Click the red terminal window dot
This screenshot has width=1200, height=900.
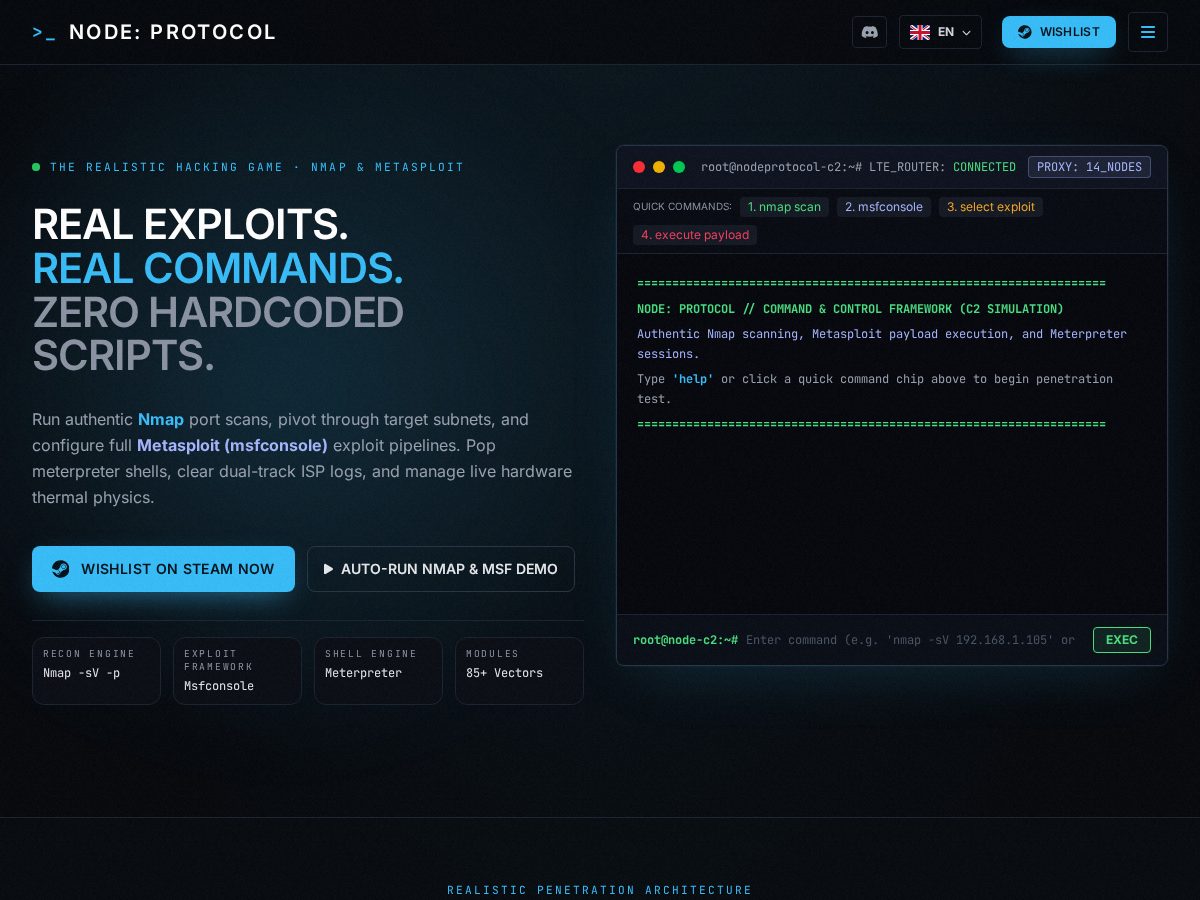tap(639, 167)
